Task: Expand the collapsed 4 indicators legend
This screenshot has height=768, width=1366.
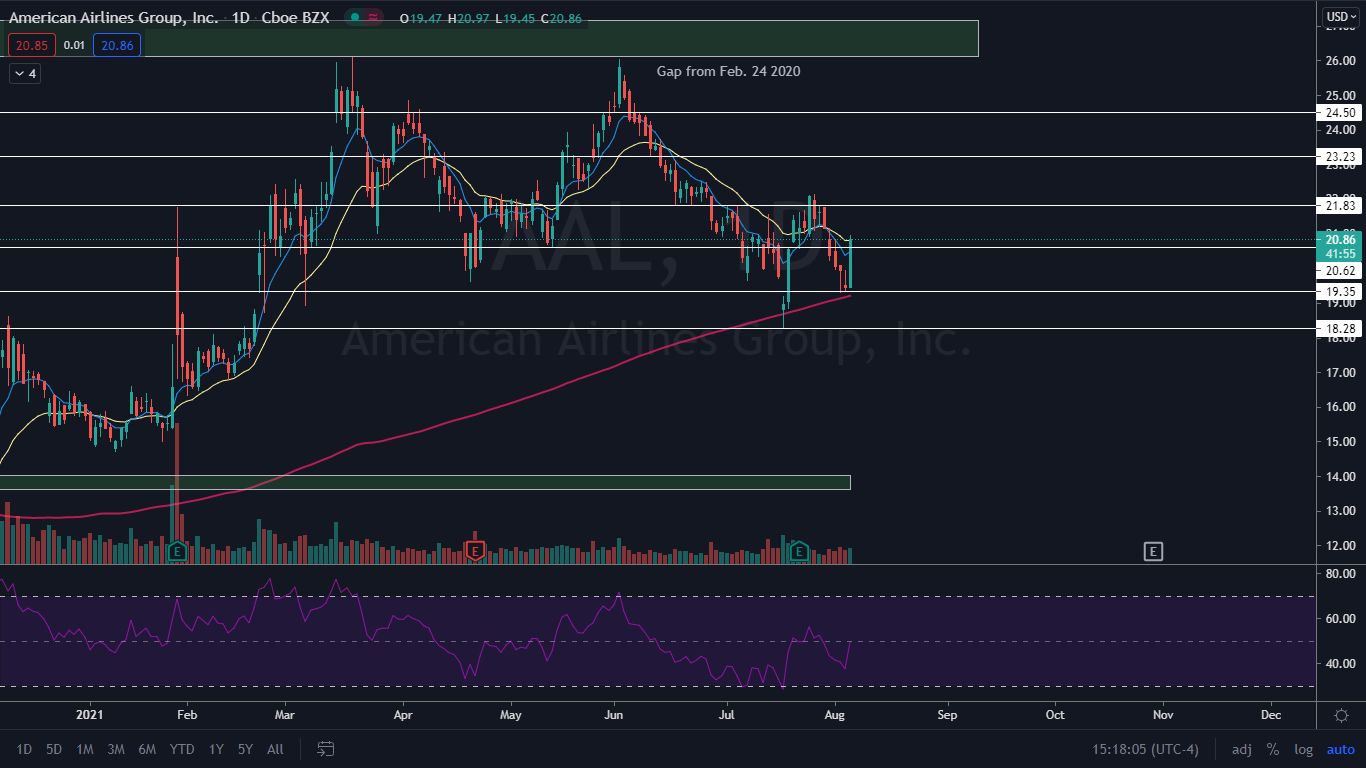Action: tap(24, 73)
